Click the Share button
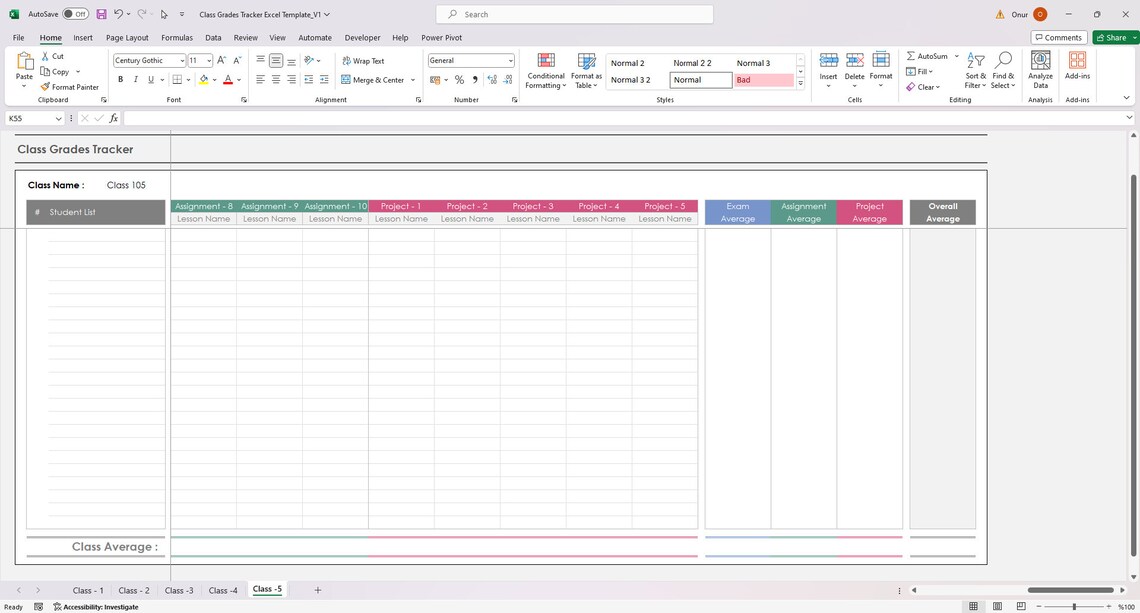This screenshot has height=613, width=1140. [x=1113, y=37]
